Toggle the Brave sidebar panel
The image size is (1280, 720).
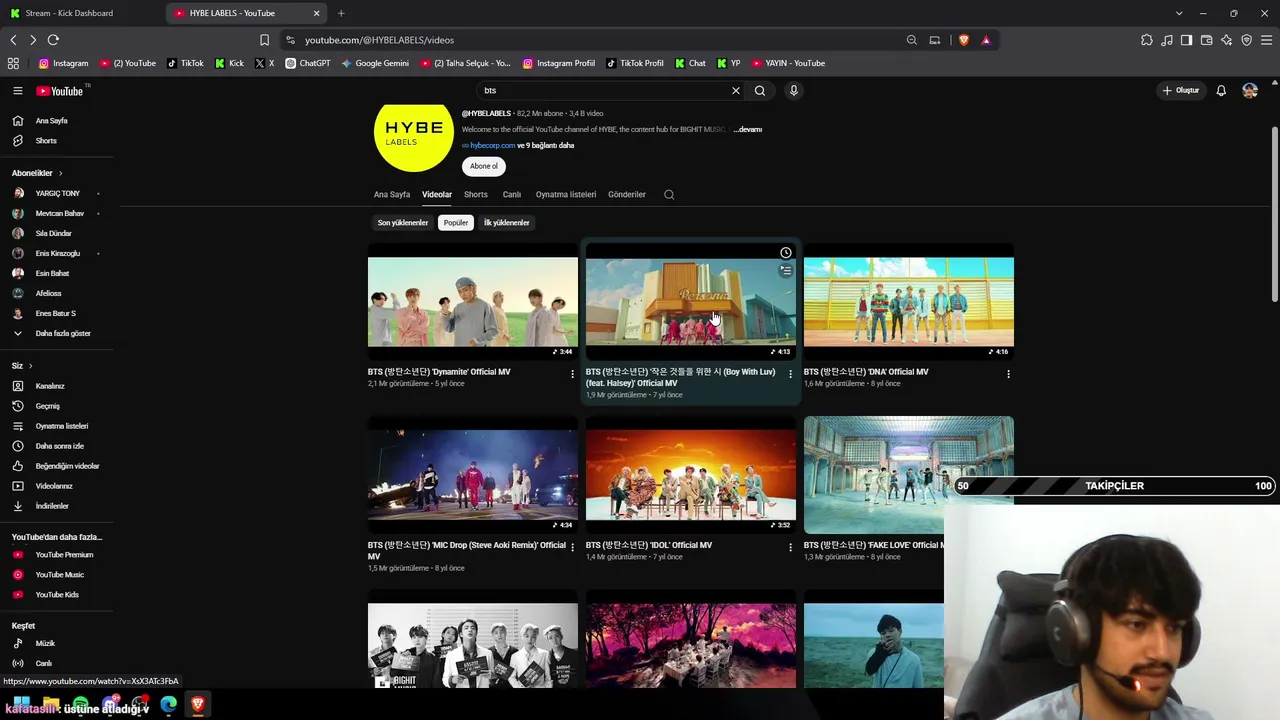(1187, 40)
